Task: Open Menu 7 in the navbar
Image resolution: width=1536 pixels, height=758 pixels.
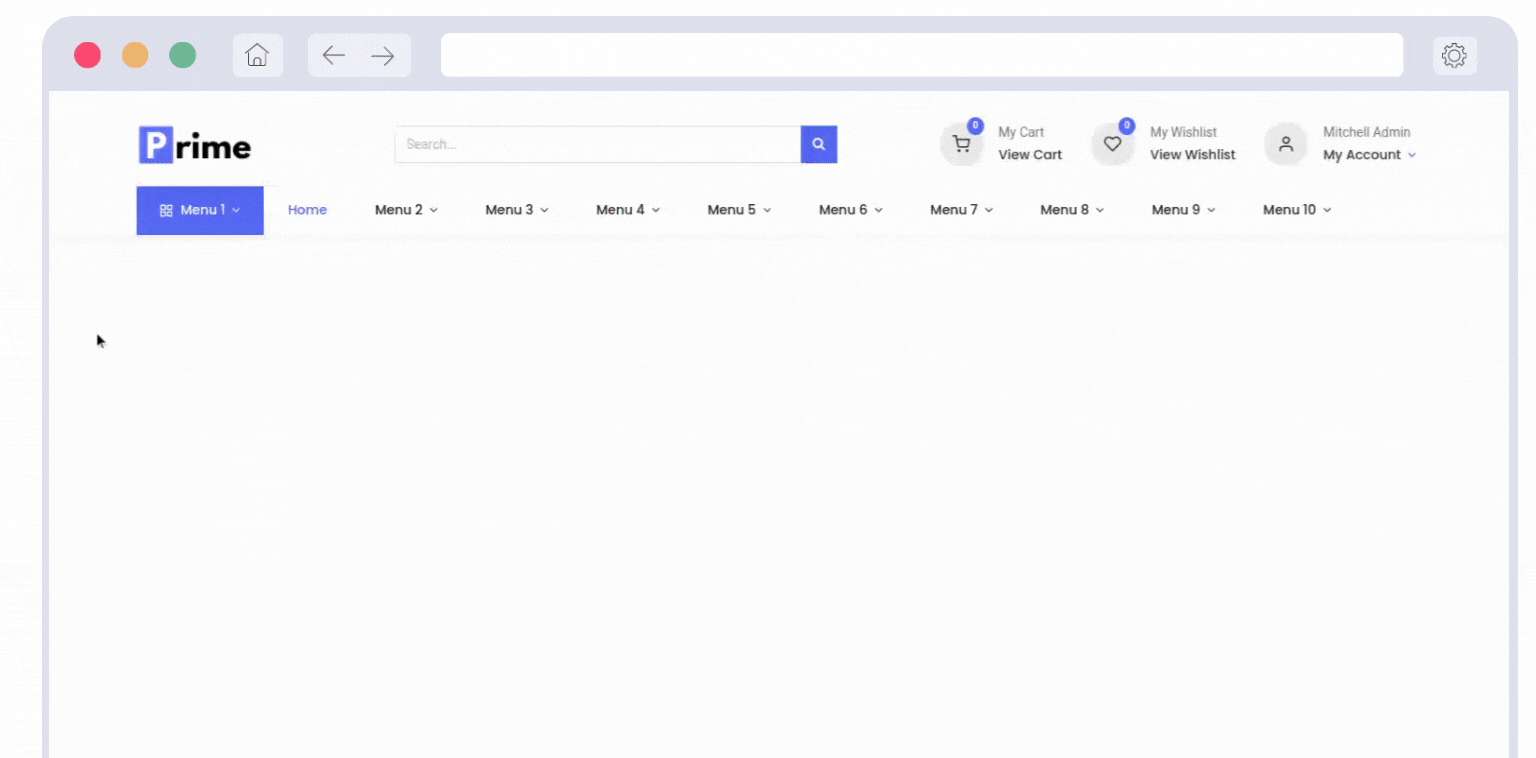Action: pyautogui.click(x=961, y=210)
